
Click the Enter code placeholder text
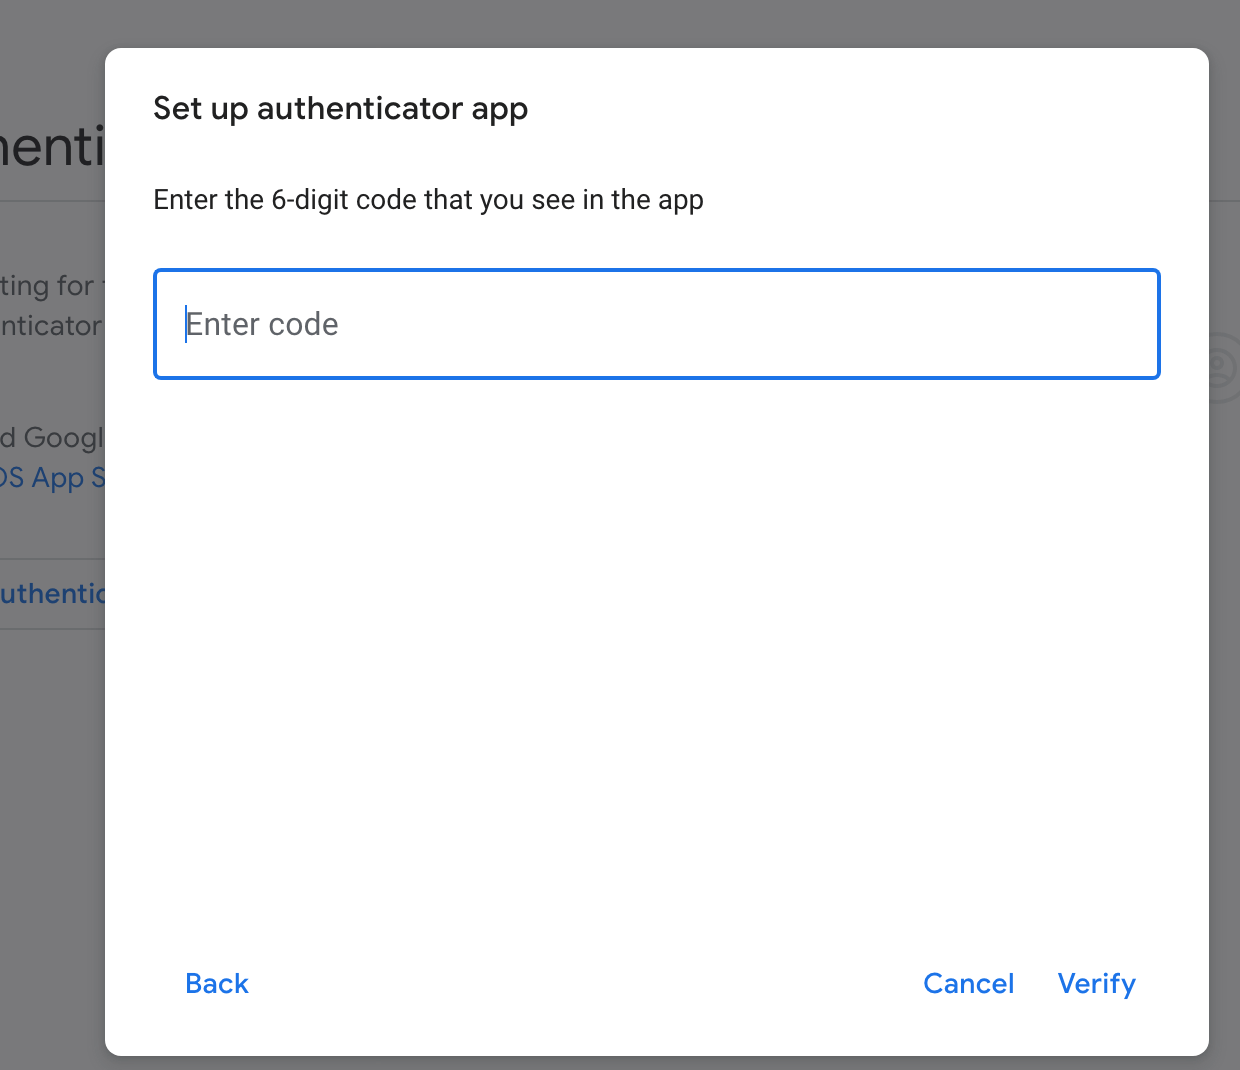pyautogui.click(x=262, y=324)
